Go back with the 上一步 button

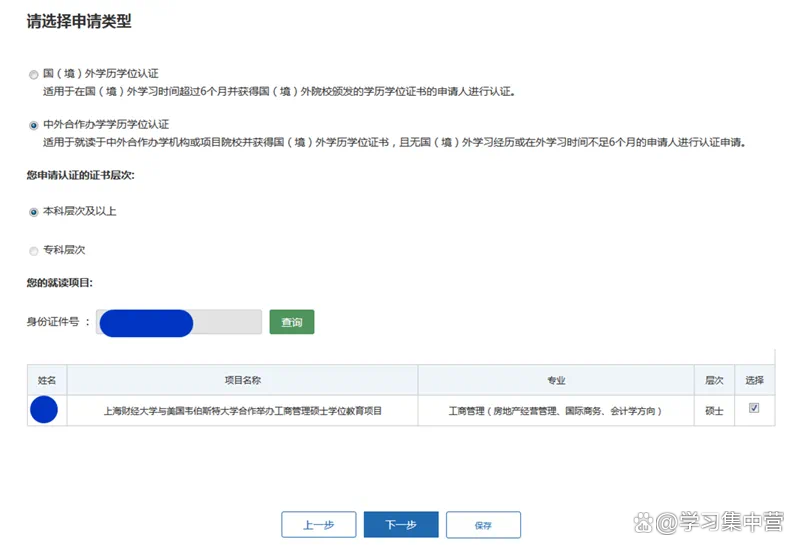(x=318, y=525)
